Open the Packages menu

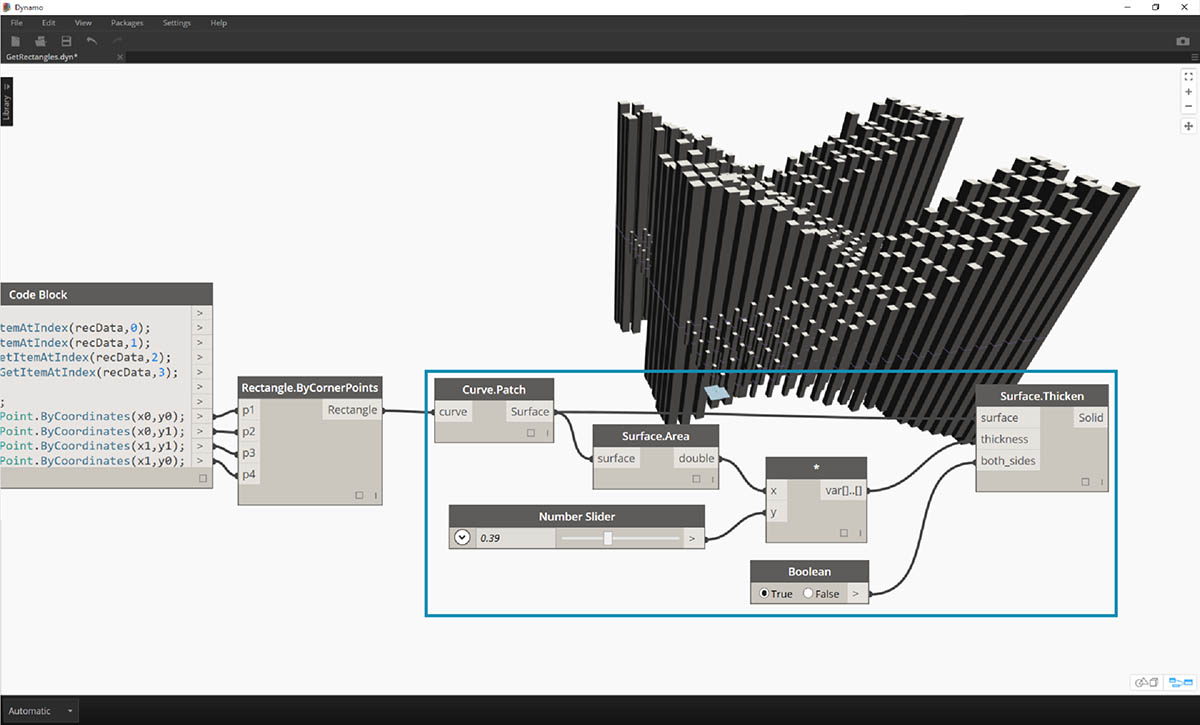click(127, 22)
